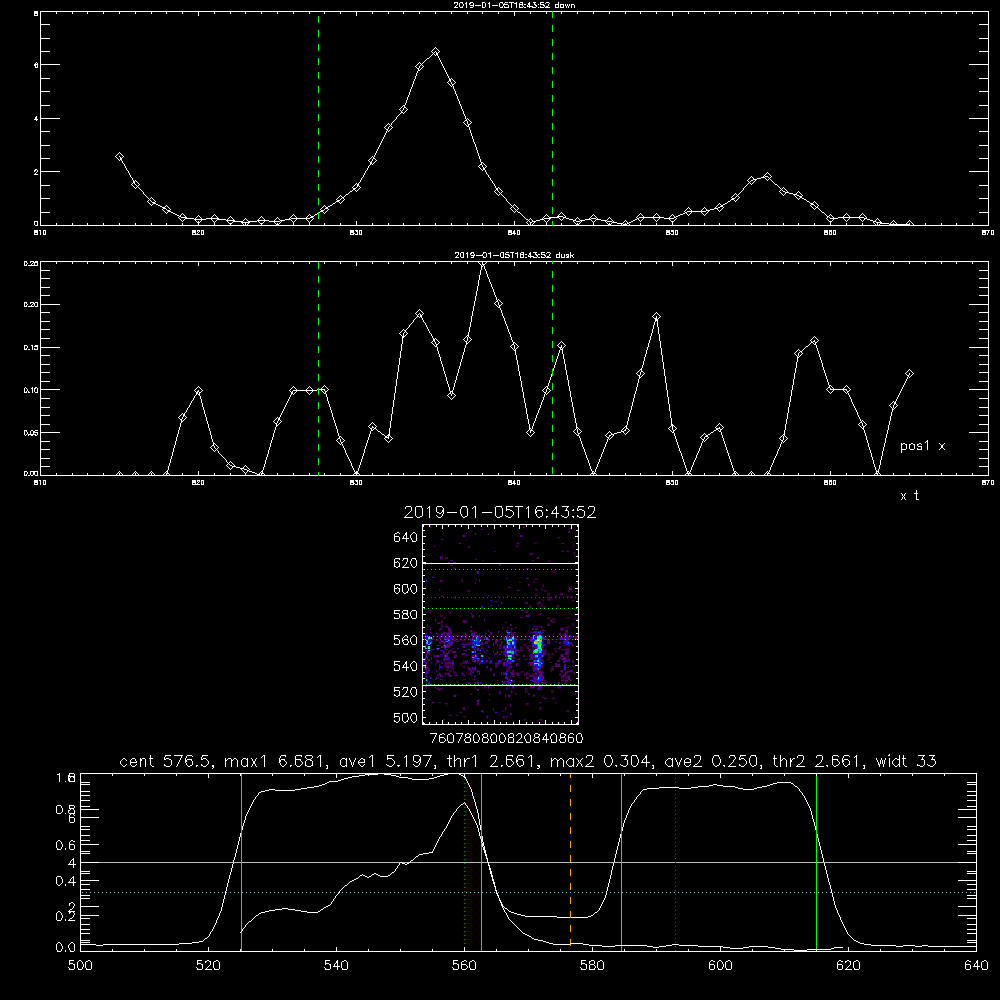The width and height of the screenshot is (1000, 1000).
Task: Click the dawn plot title text
Action: (x=514, y=5)
